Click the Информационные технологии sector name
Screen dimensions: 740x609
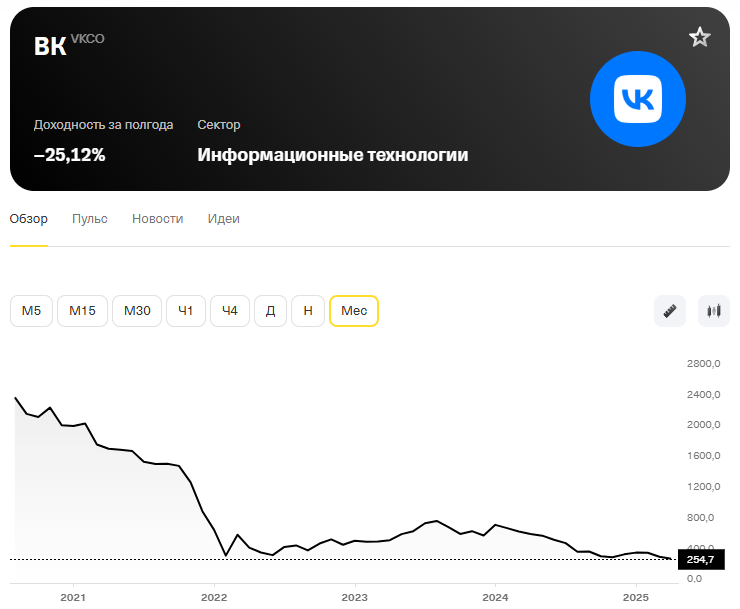[333, 155]
